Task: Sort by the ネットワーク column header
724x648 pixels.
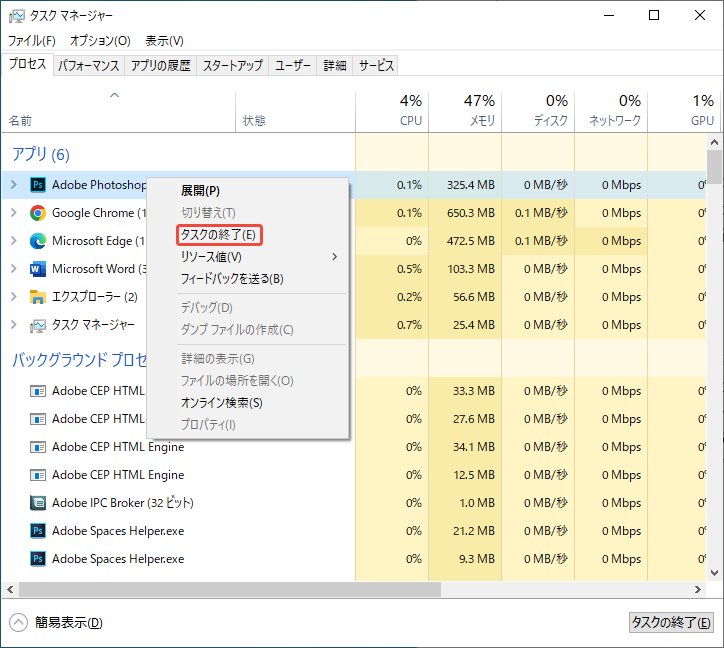Action: click(x=611, y=111)
